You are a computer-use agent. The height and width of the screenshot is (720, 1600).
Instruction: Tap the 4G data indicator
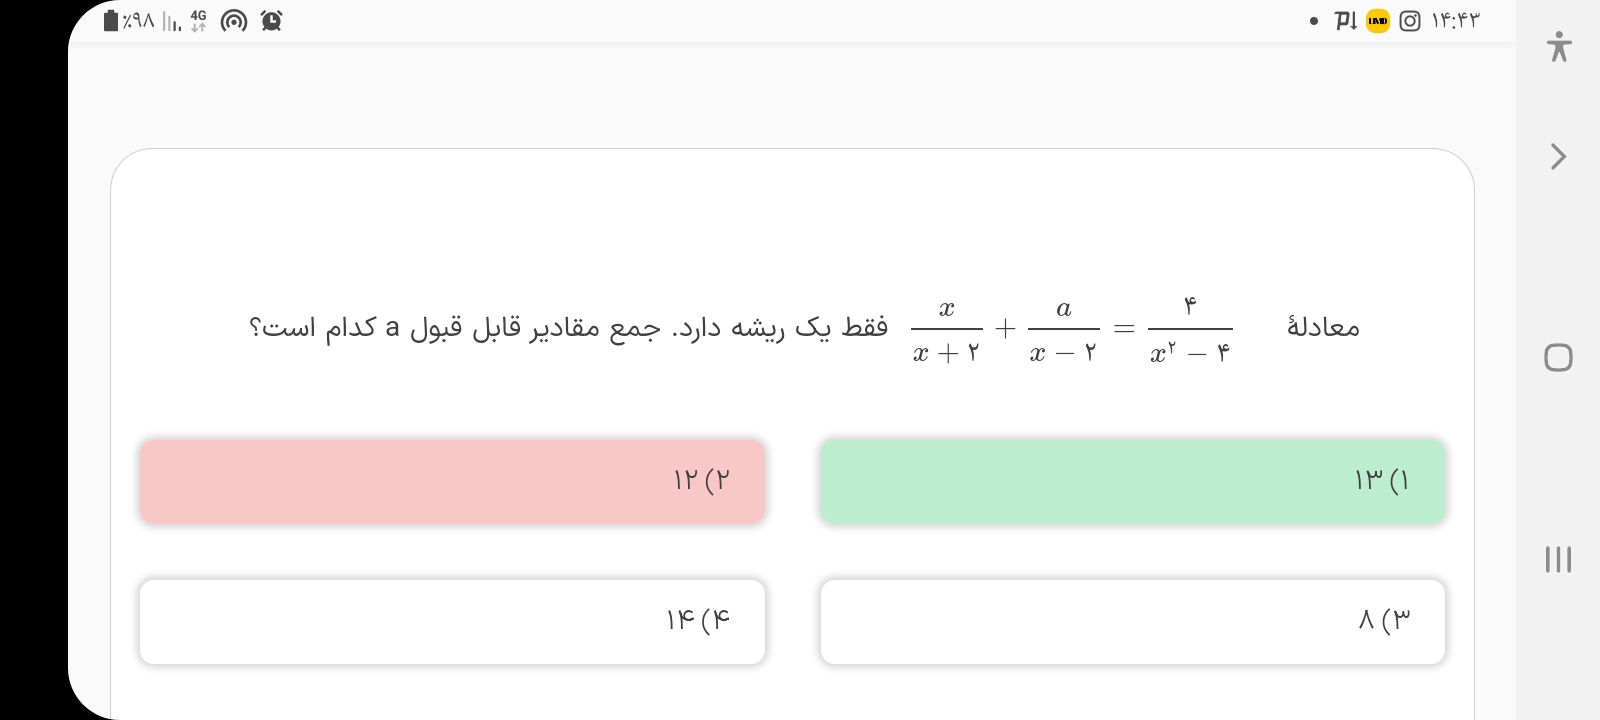click(199, 21)
